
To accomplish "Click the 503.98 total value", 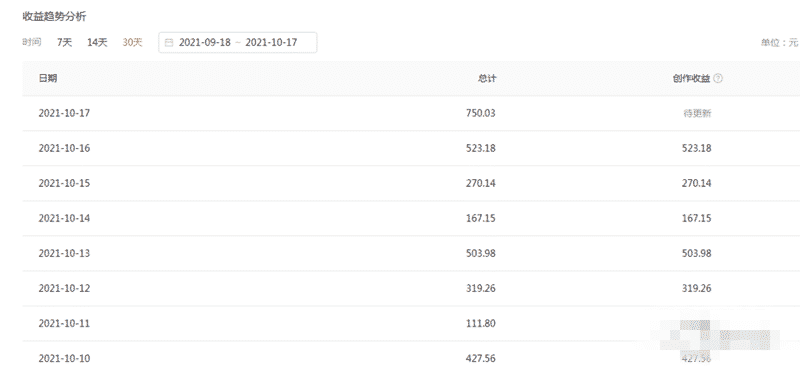I will pos(481,253).
